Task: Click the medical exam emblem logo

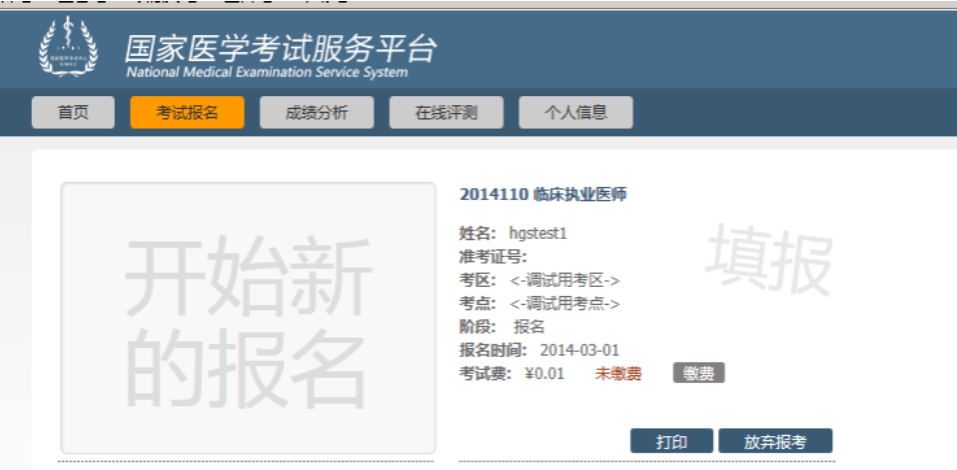Action: click(x=69, y=46)
